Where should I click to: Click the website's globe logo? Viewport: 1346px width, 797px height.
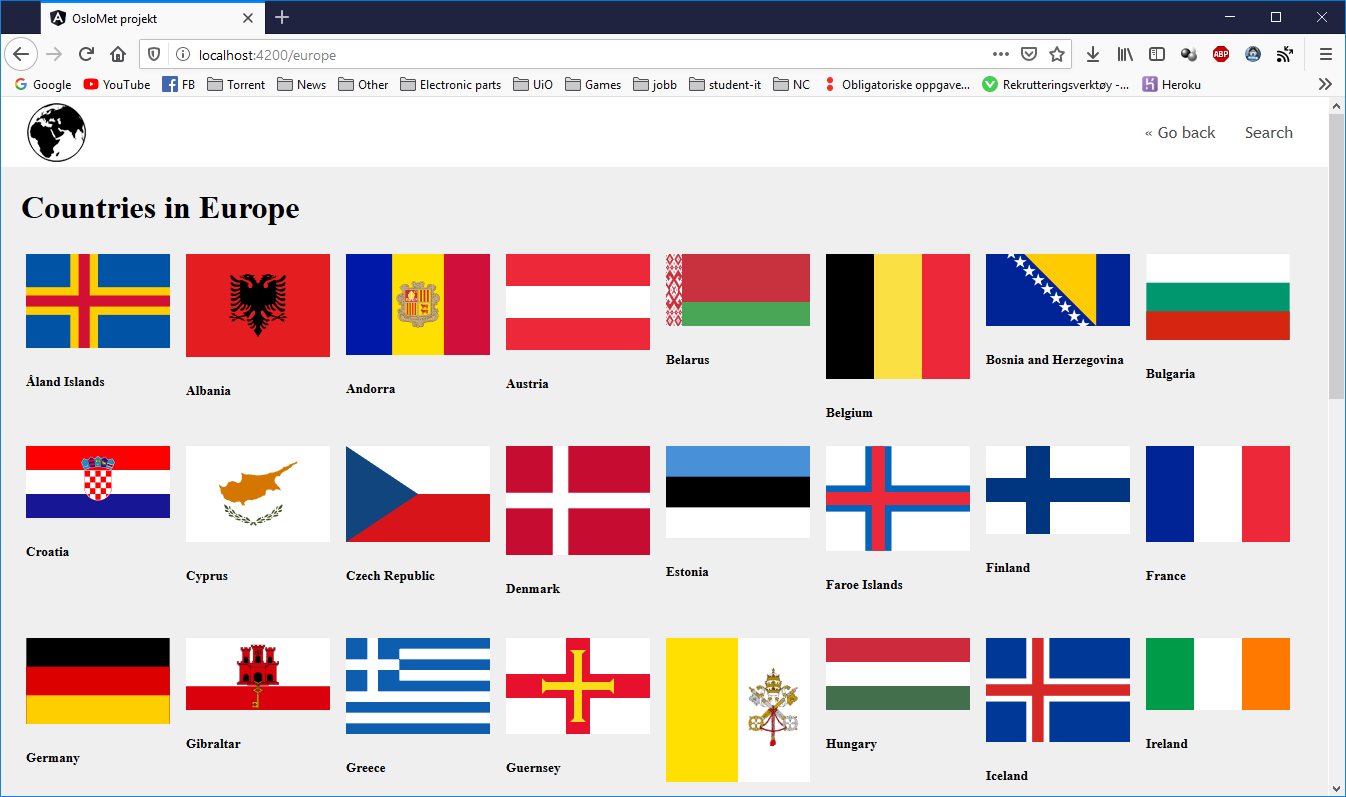pyautogui.click(x=56, y=131)
